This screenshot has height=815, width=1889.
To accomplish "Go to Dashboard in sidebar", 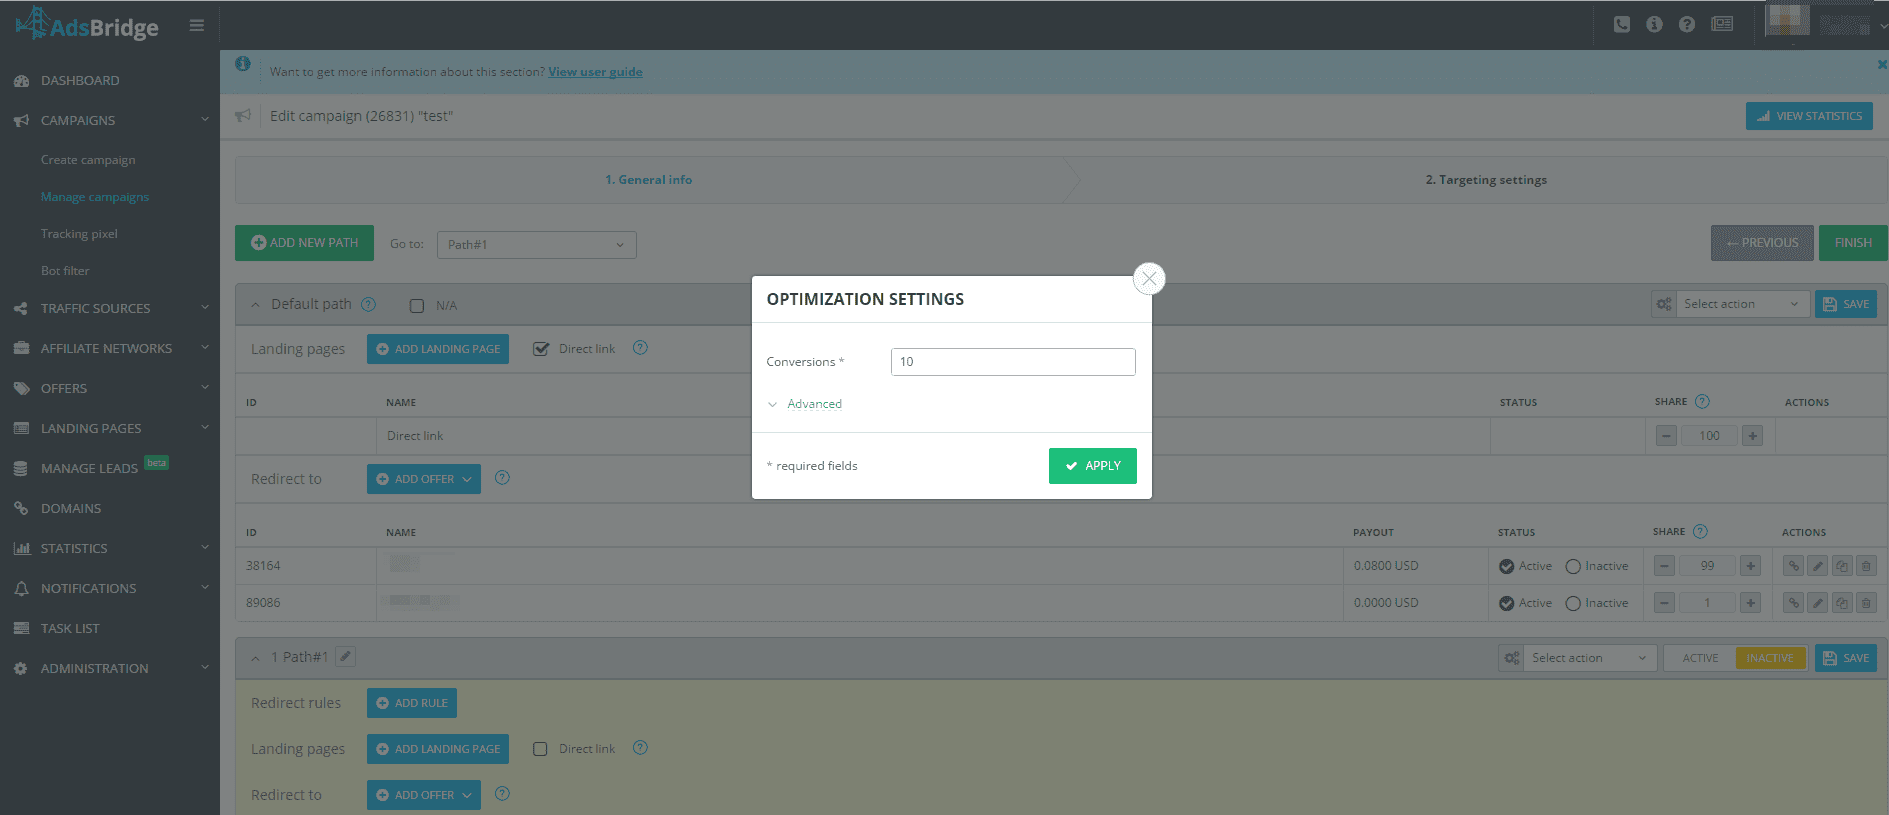I will 80,80.
